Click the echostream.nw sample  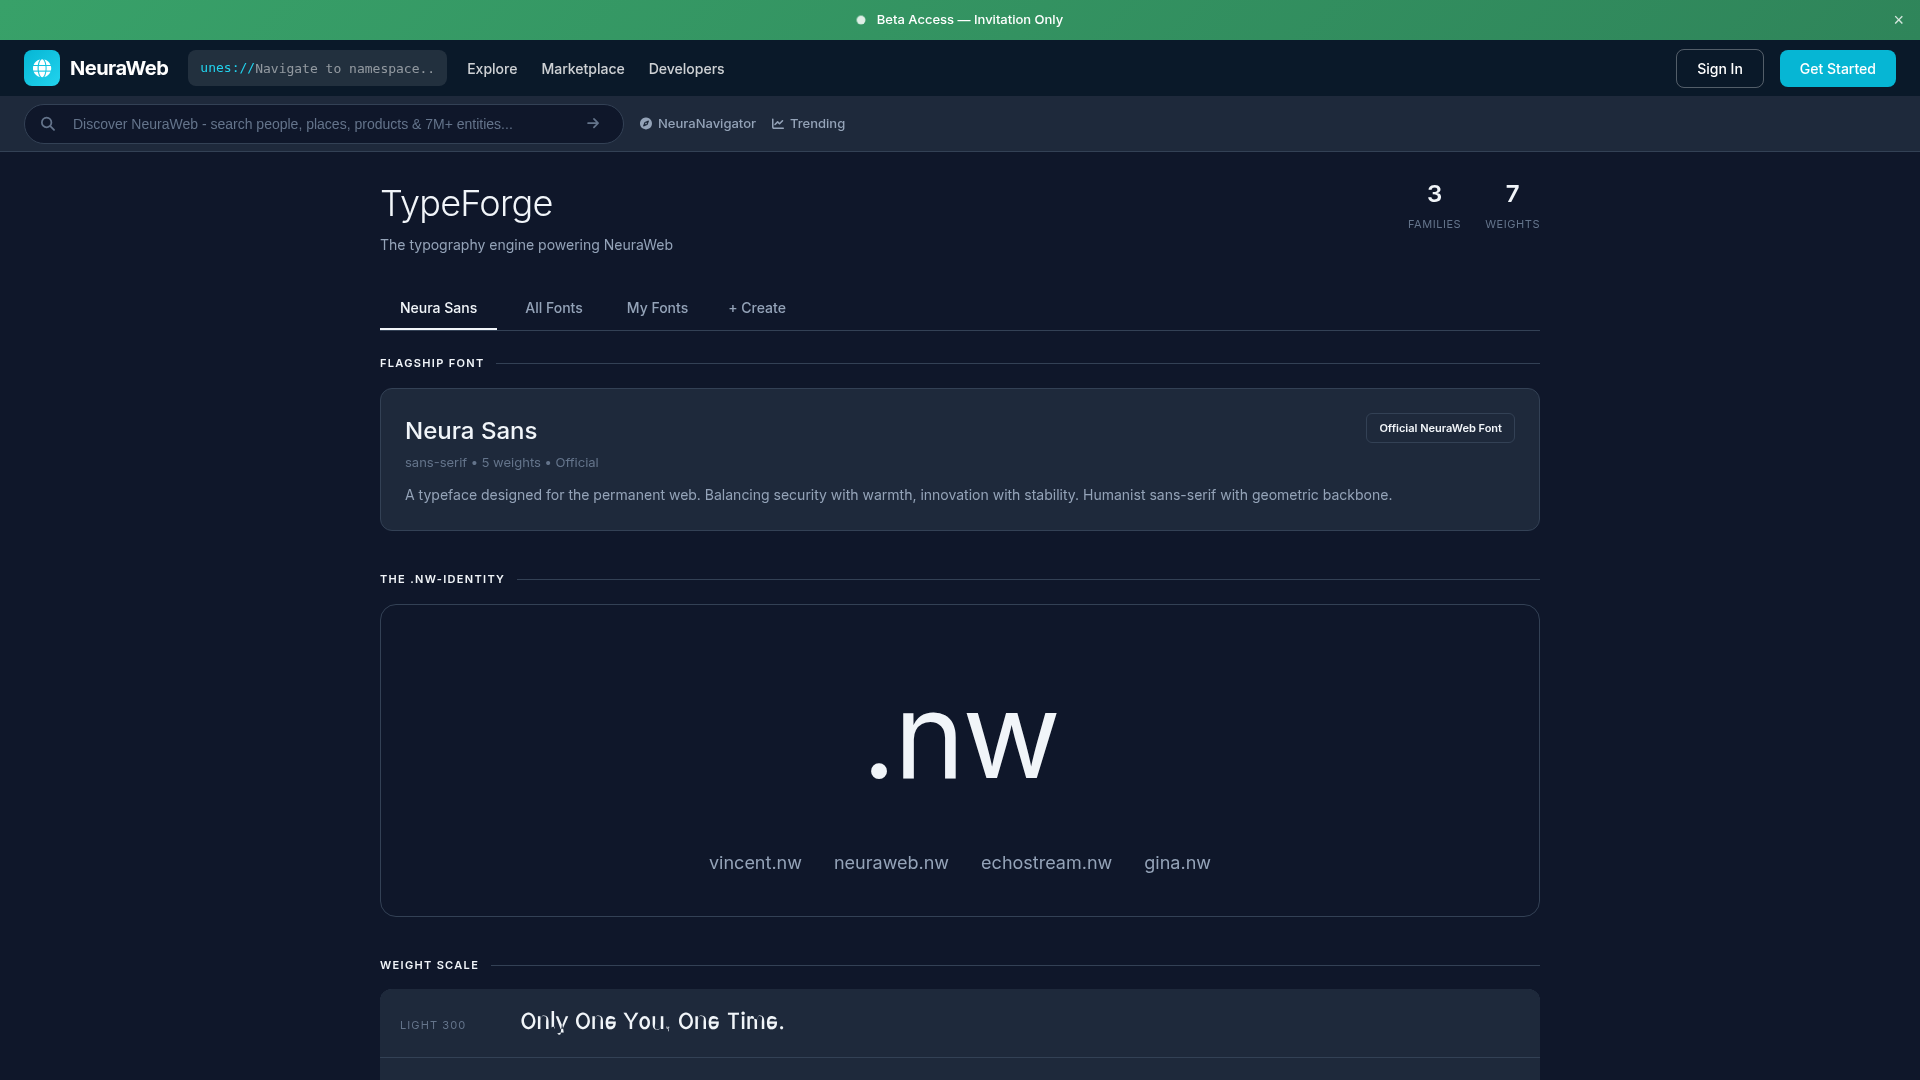[1046, 863]
